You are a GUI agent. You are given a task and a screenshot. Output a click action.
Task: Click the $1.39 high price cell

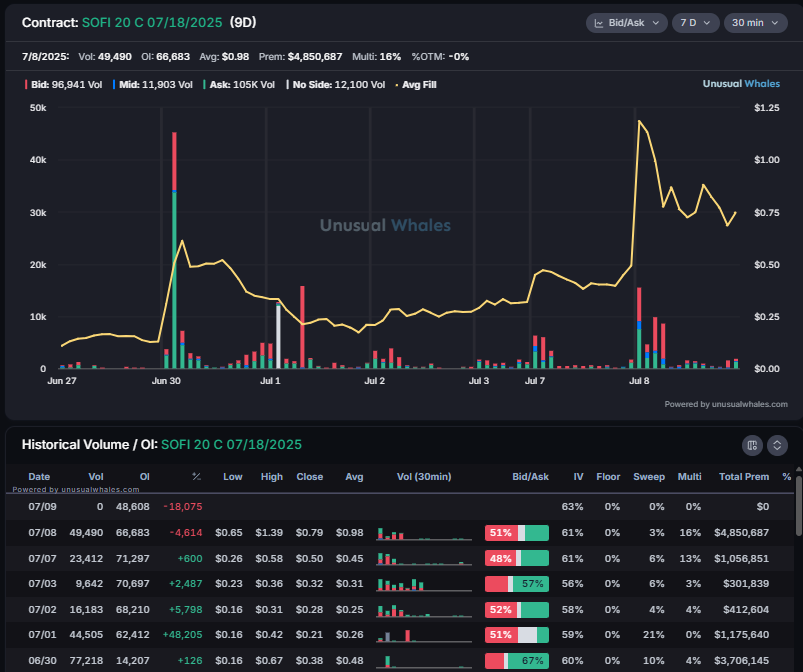269,533
